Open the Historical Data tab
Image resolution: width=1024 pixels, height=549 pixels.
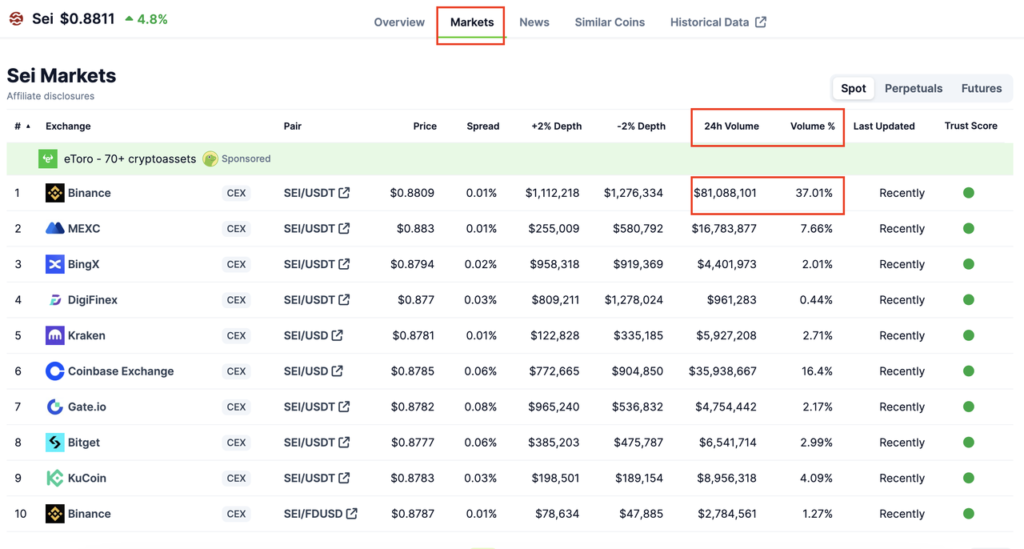[718, 22]
